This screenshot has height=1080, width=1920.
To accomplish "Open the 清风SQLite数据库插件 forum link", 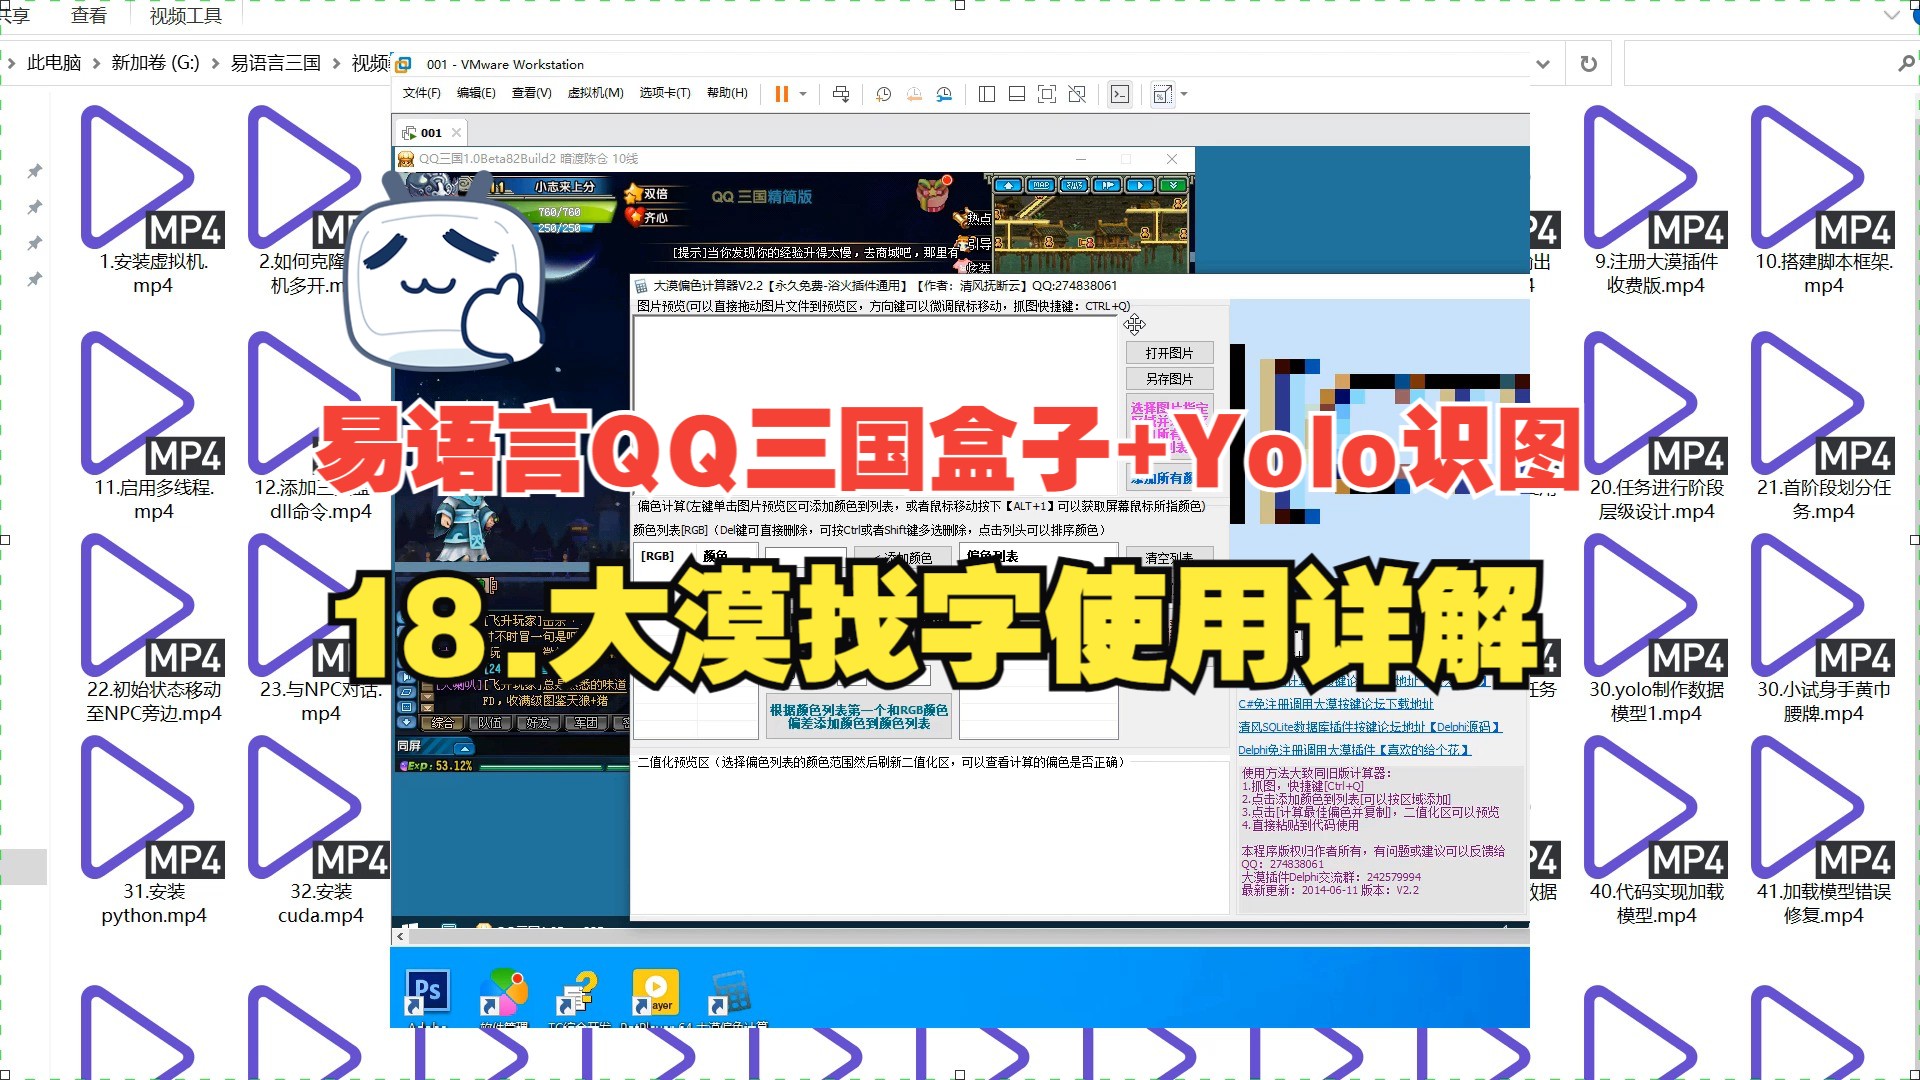I will click(x=1370, y=727).
